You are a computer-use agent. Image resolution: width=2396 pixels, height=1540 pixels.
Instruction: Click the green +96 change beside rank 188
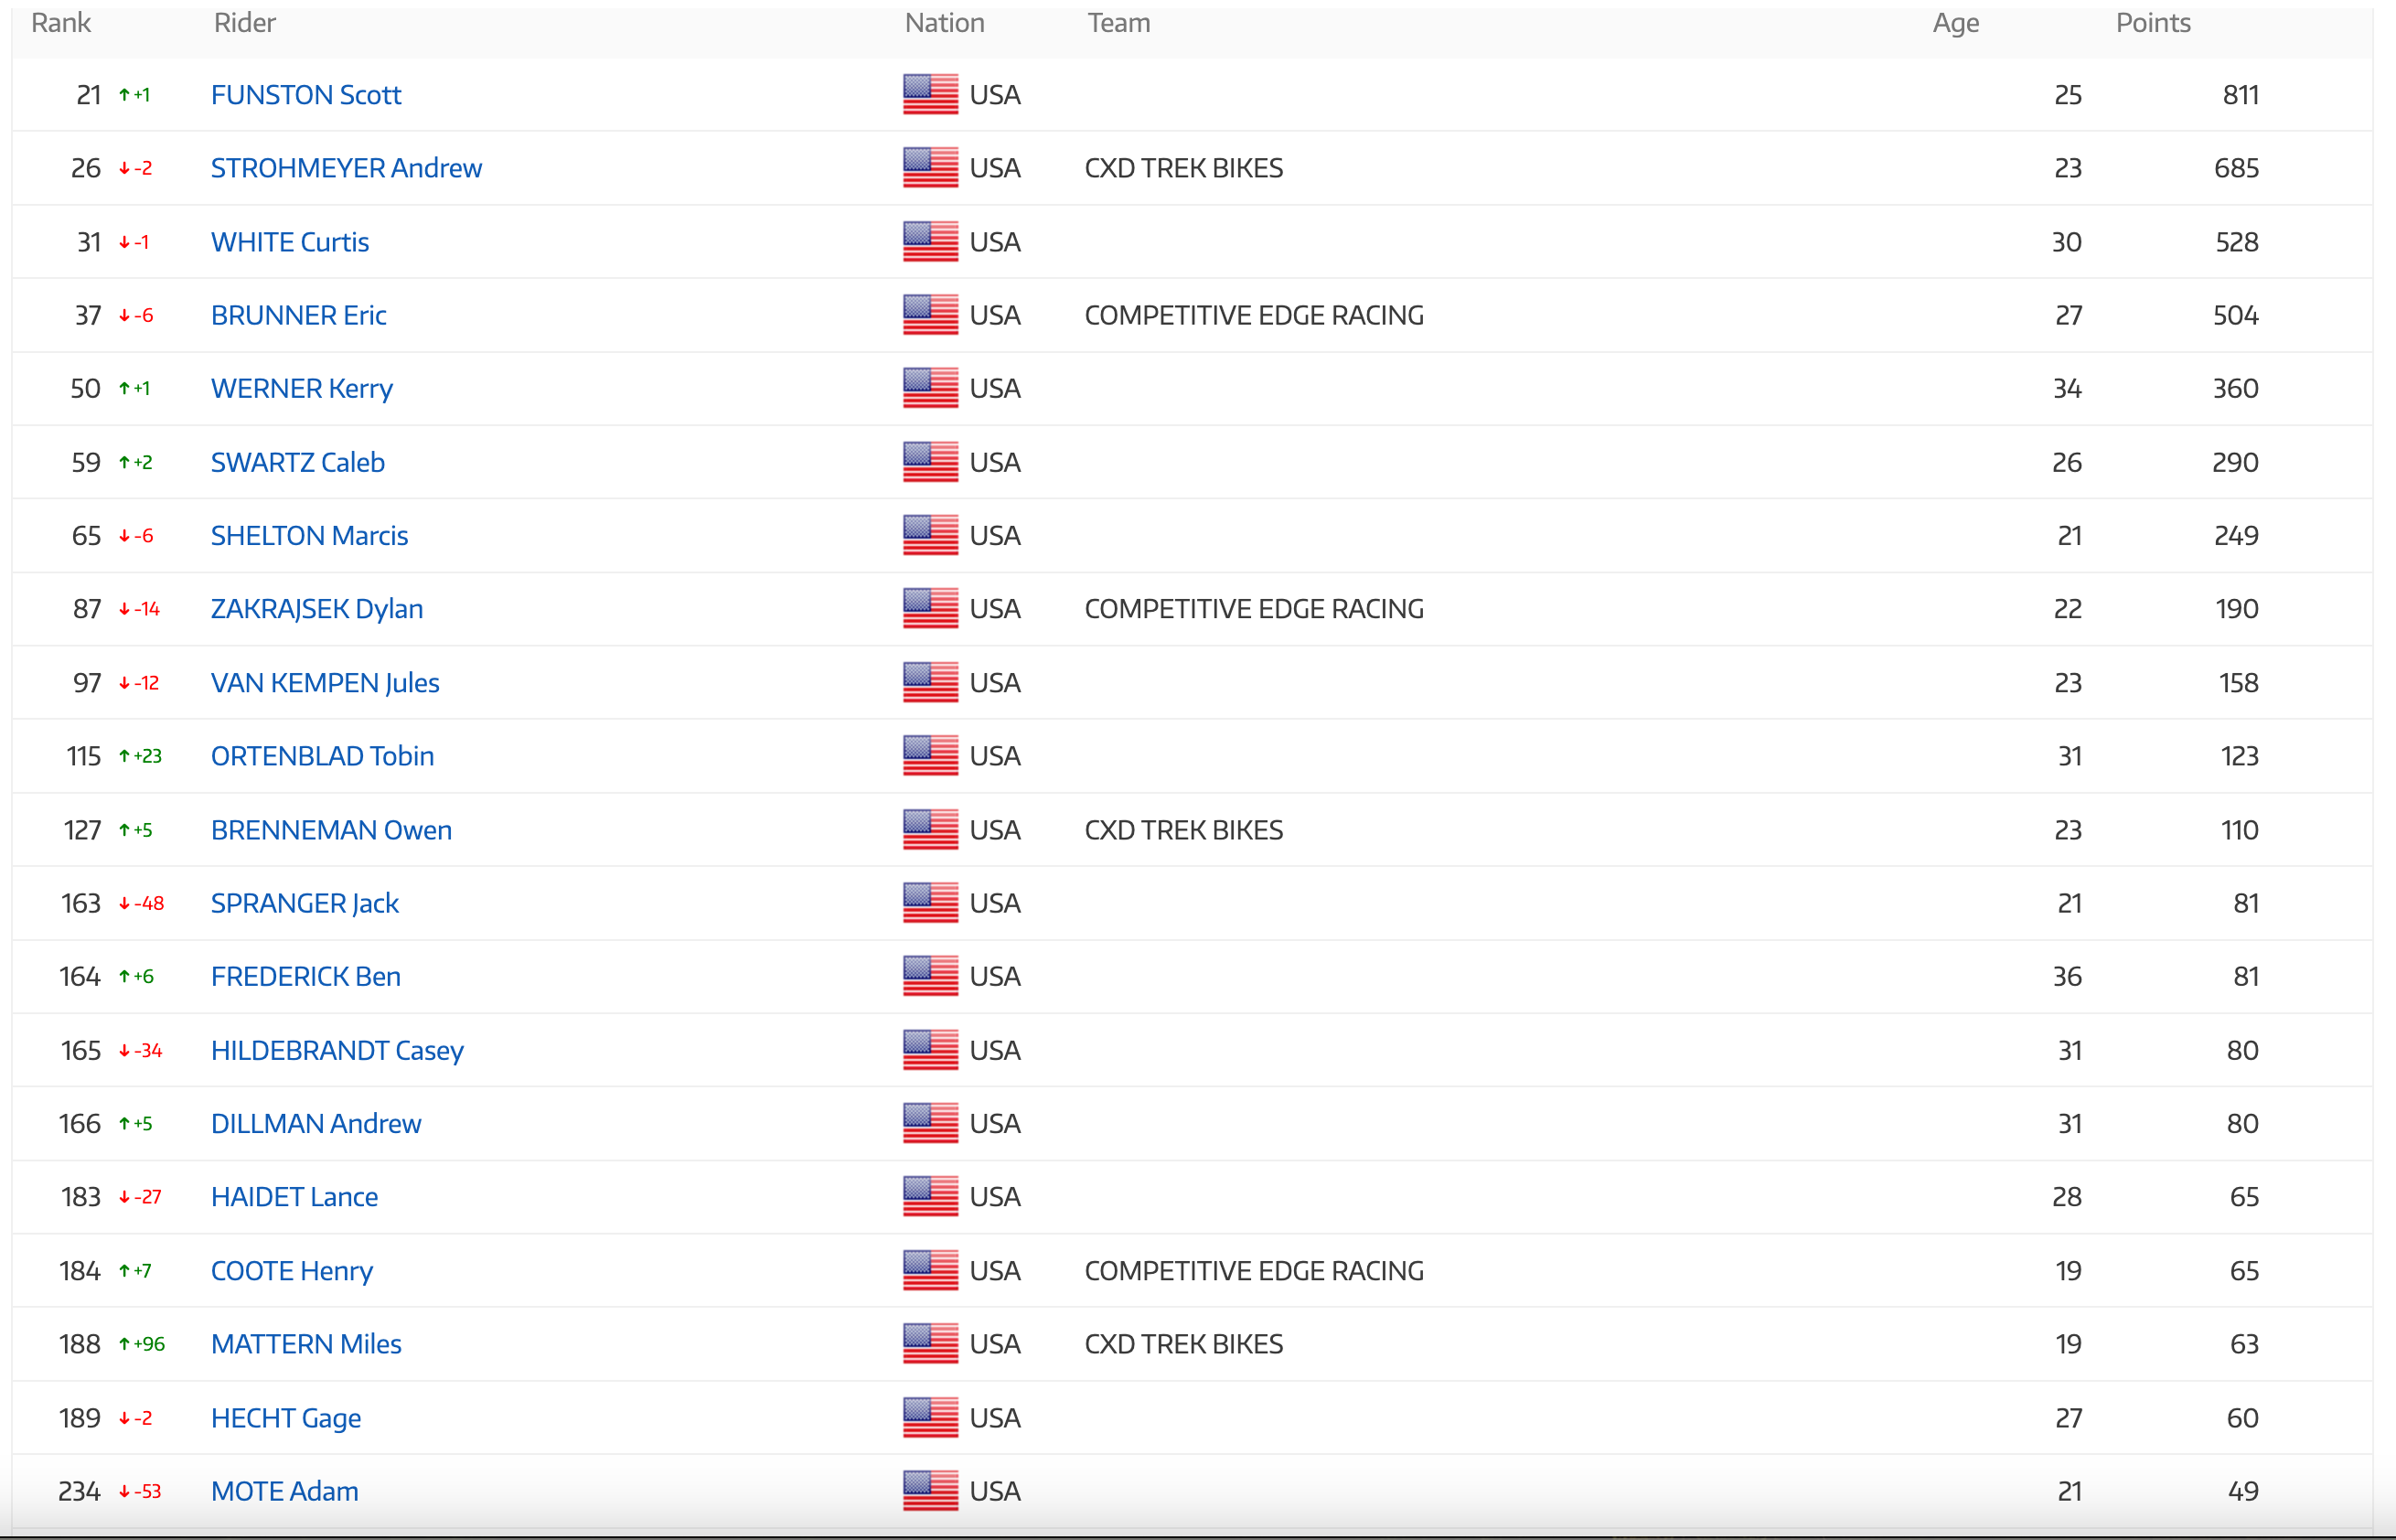pyautogui.click(x=141, y=1344)
